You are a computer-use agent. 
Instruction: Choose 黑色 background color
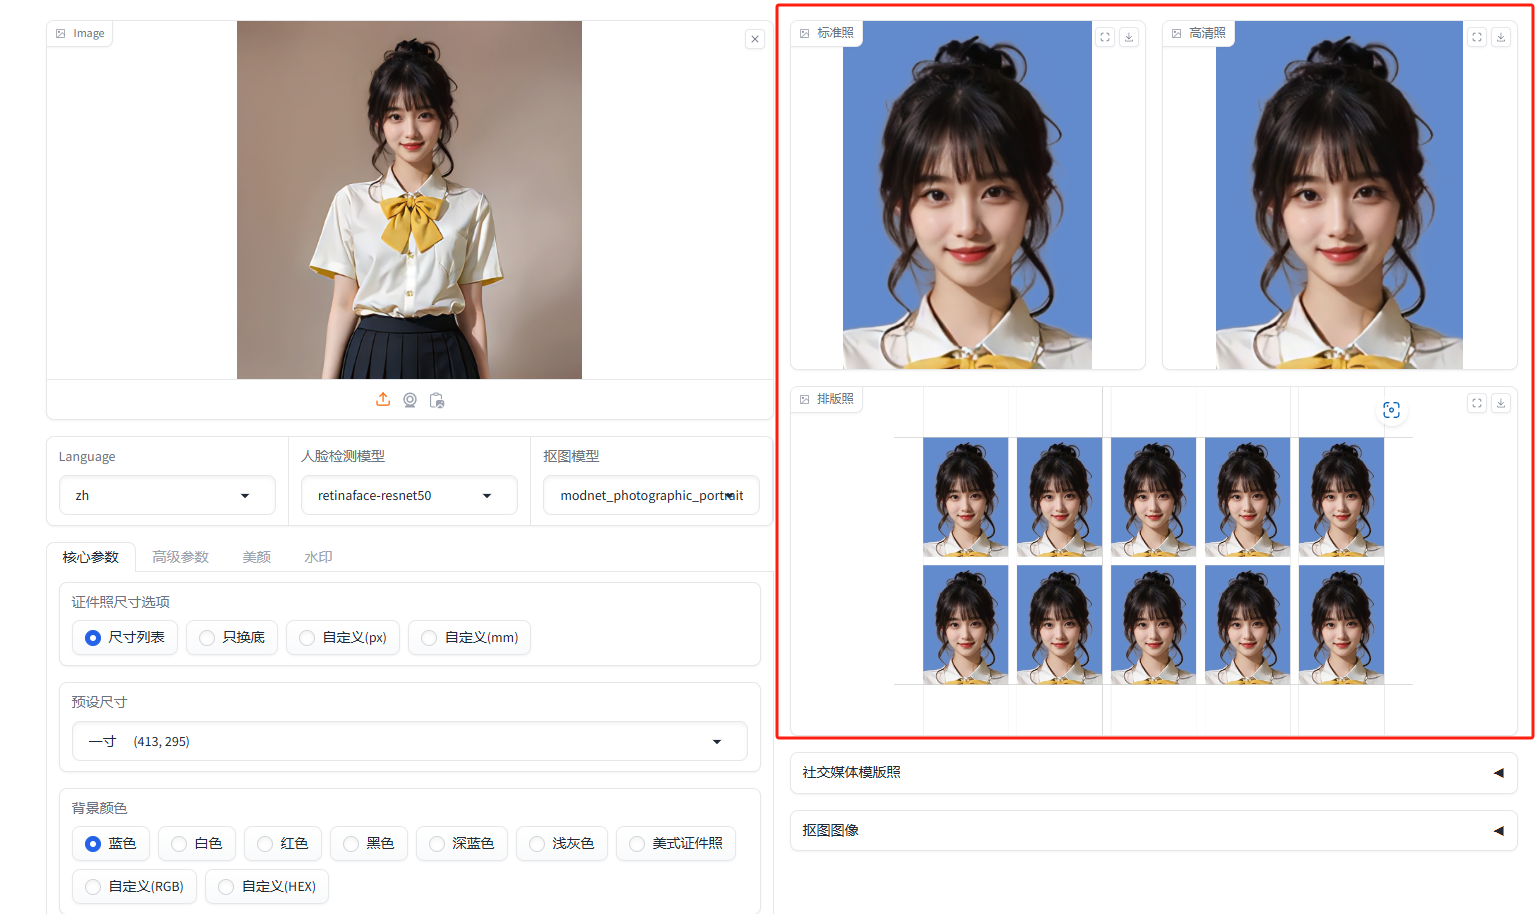[x=369, y=843]
